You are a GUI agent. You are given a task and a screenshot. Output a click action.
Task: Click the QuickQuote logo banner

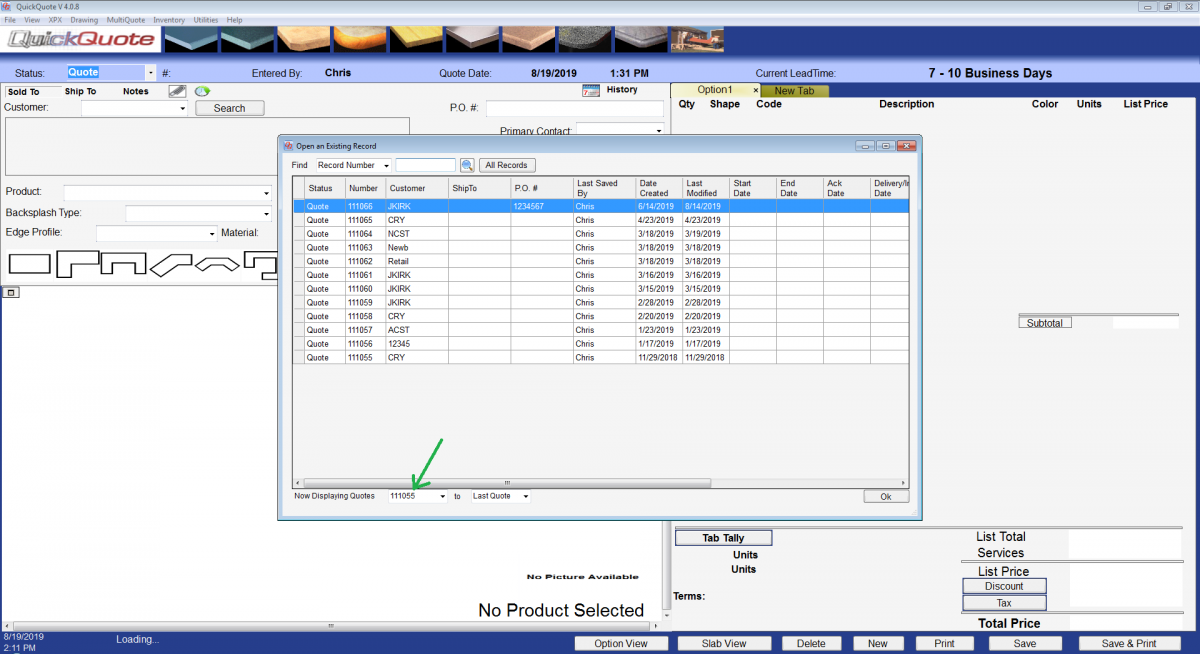click(82, 40)
